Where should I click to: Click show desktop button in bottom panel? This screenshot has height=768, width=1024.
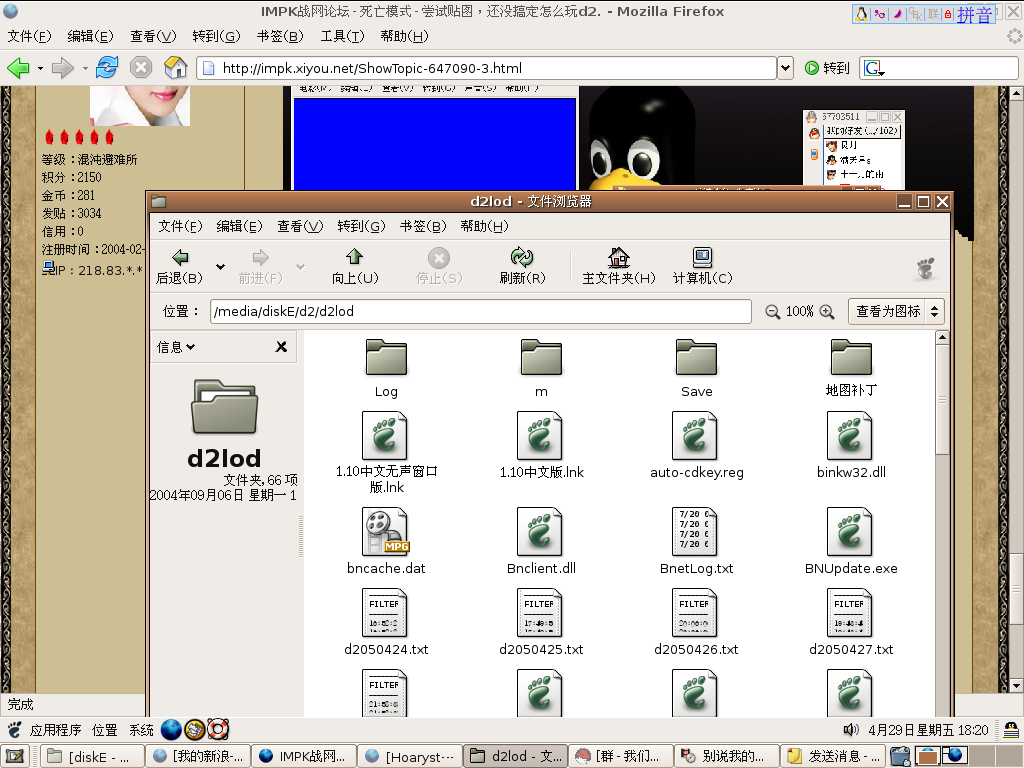point(14,756)
